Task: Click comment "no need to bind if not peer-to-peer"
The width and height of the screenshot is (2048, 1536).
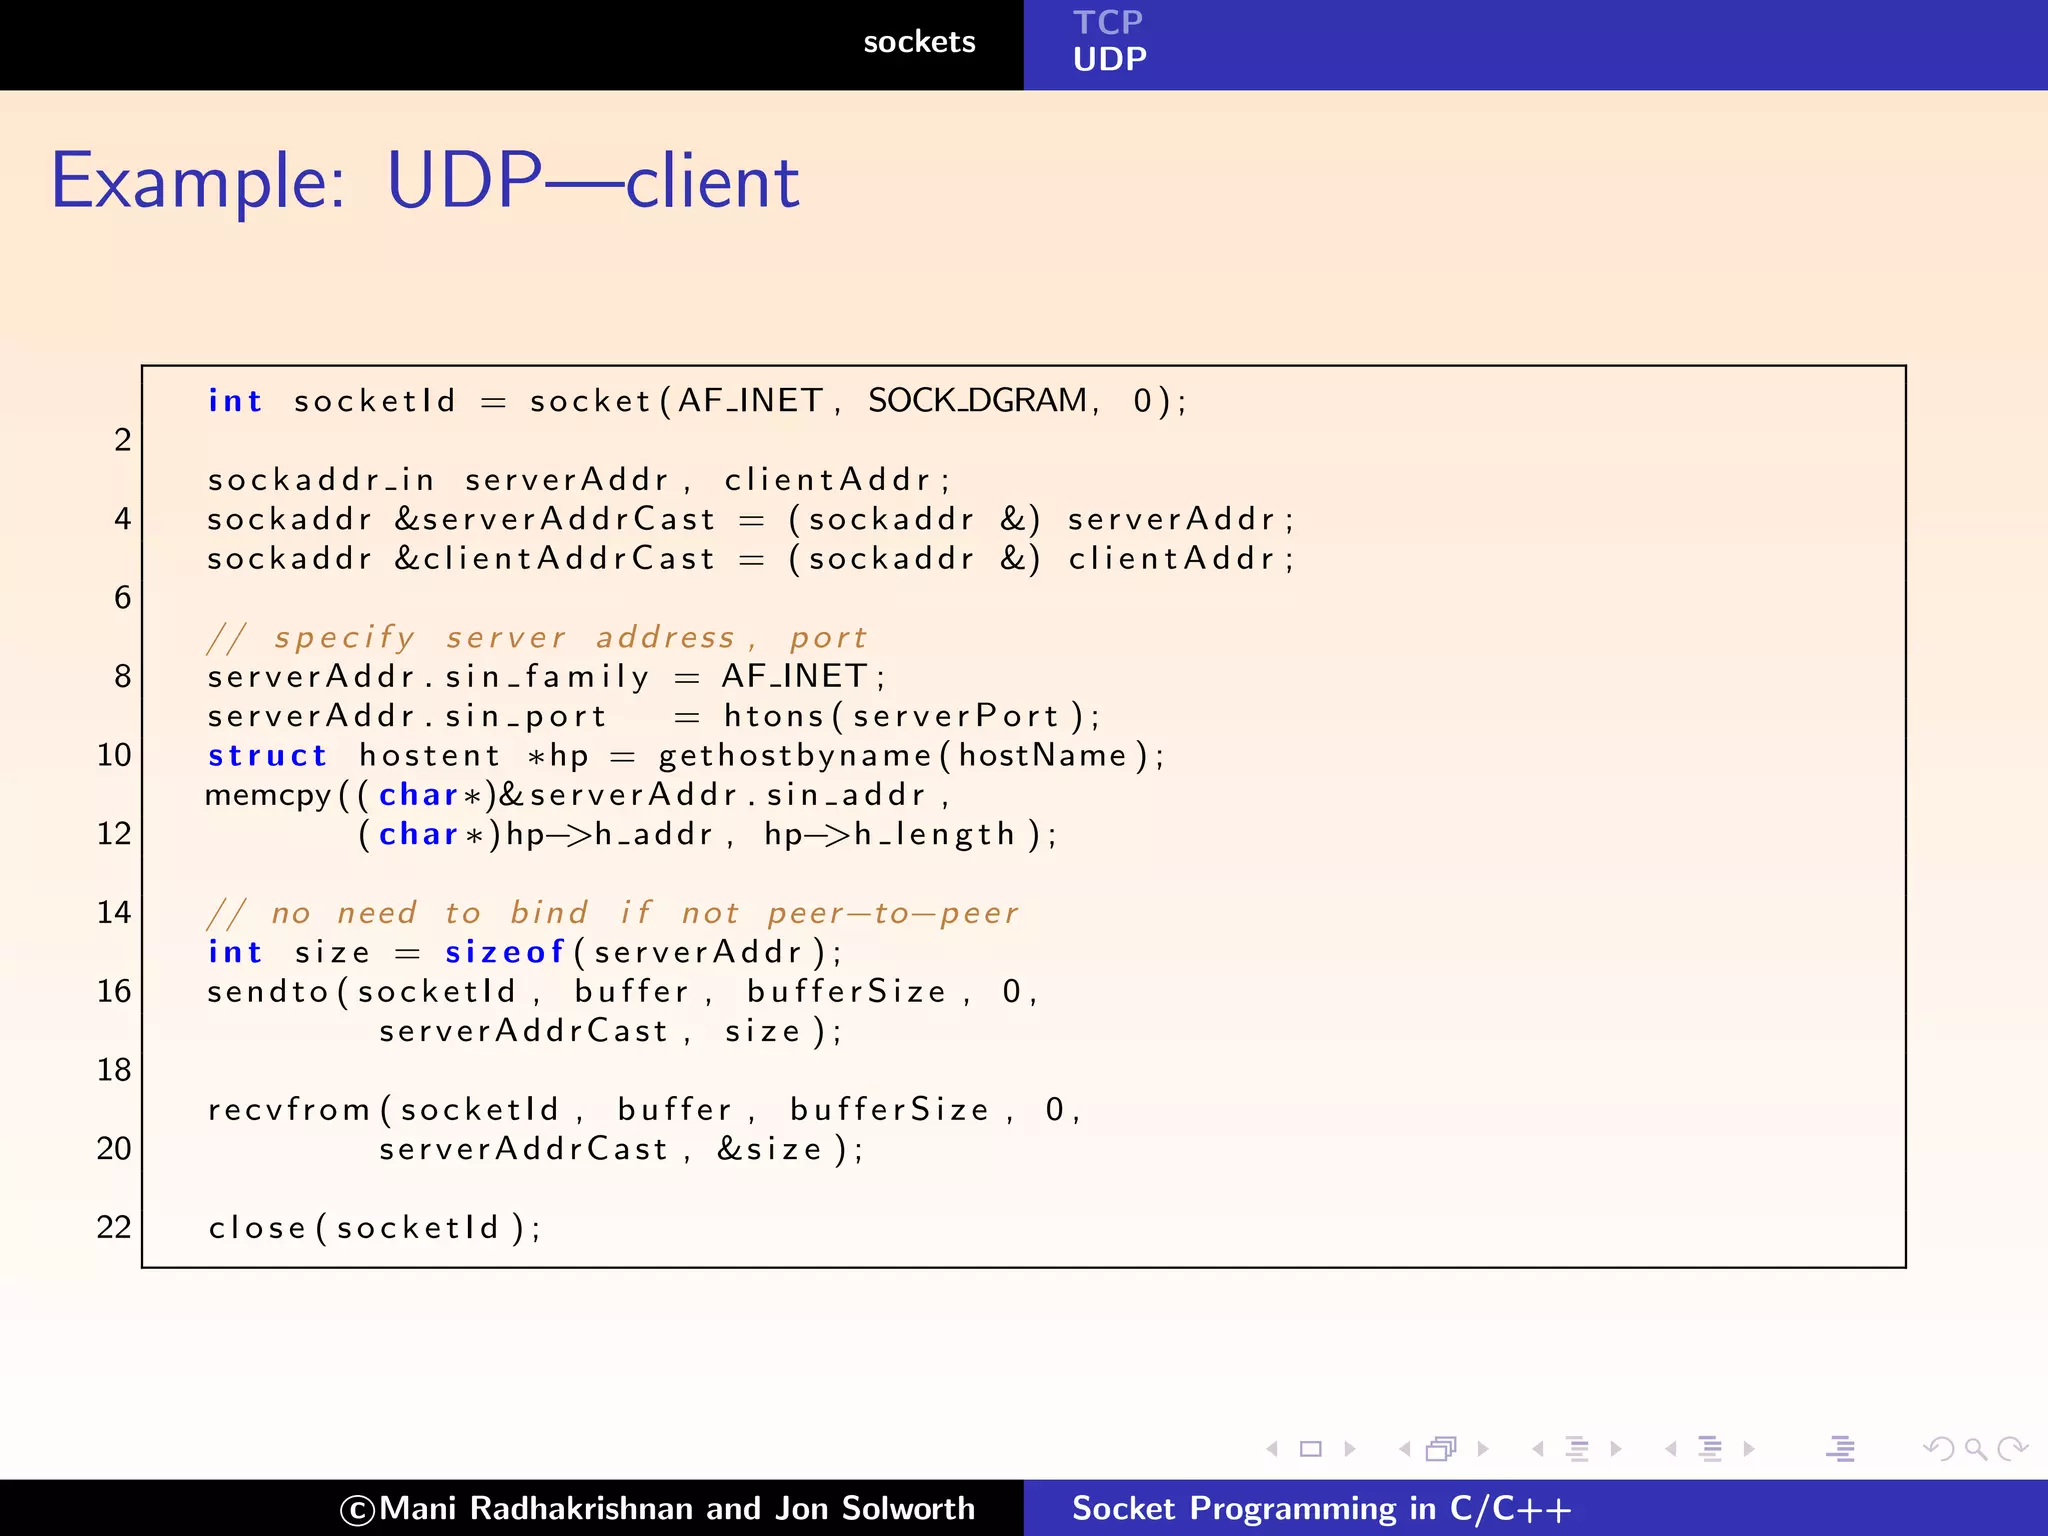Action: (x=612, y=913)
